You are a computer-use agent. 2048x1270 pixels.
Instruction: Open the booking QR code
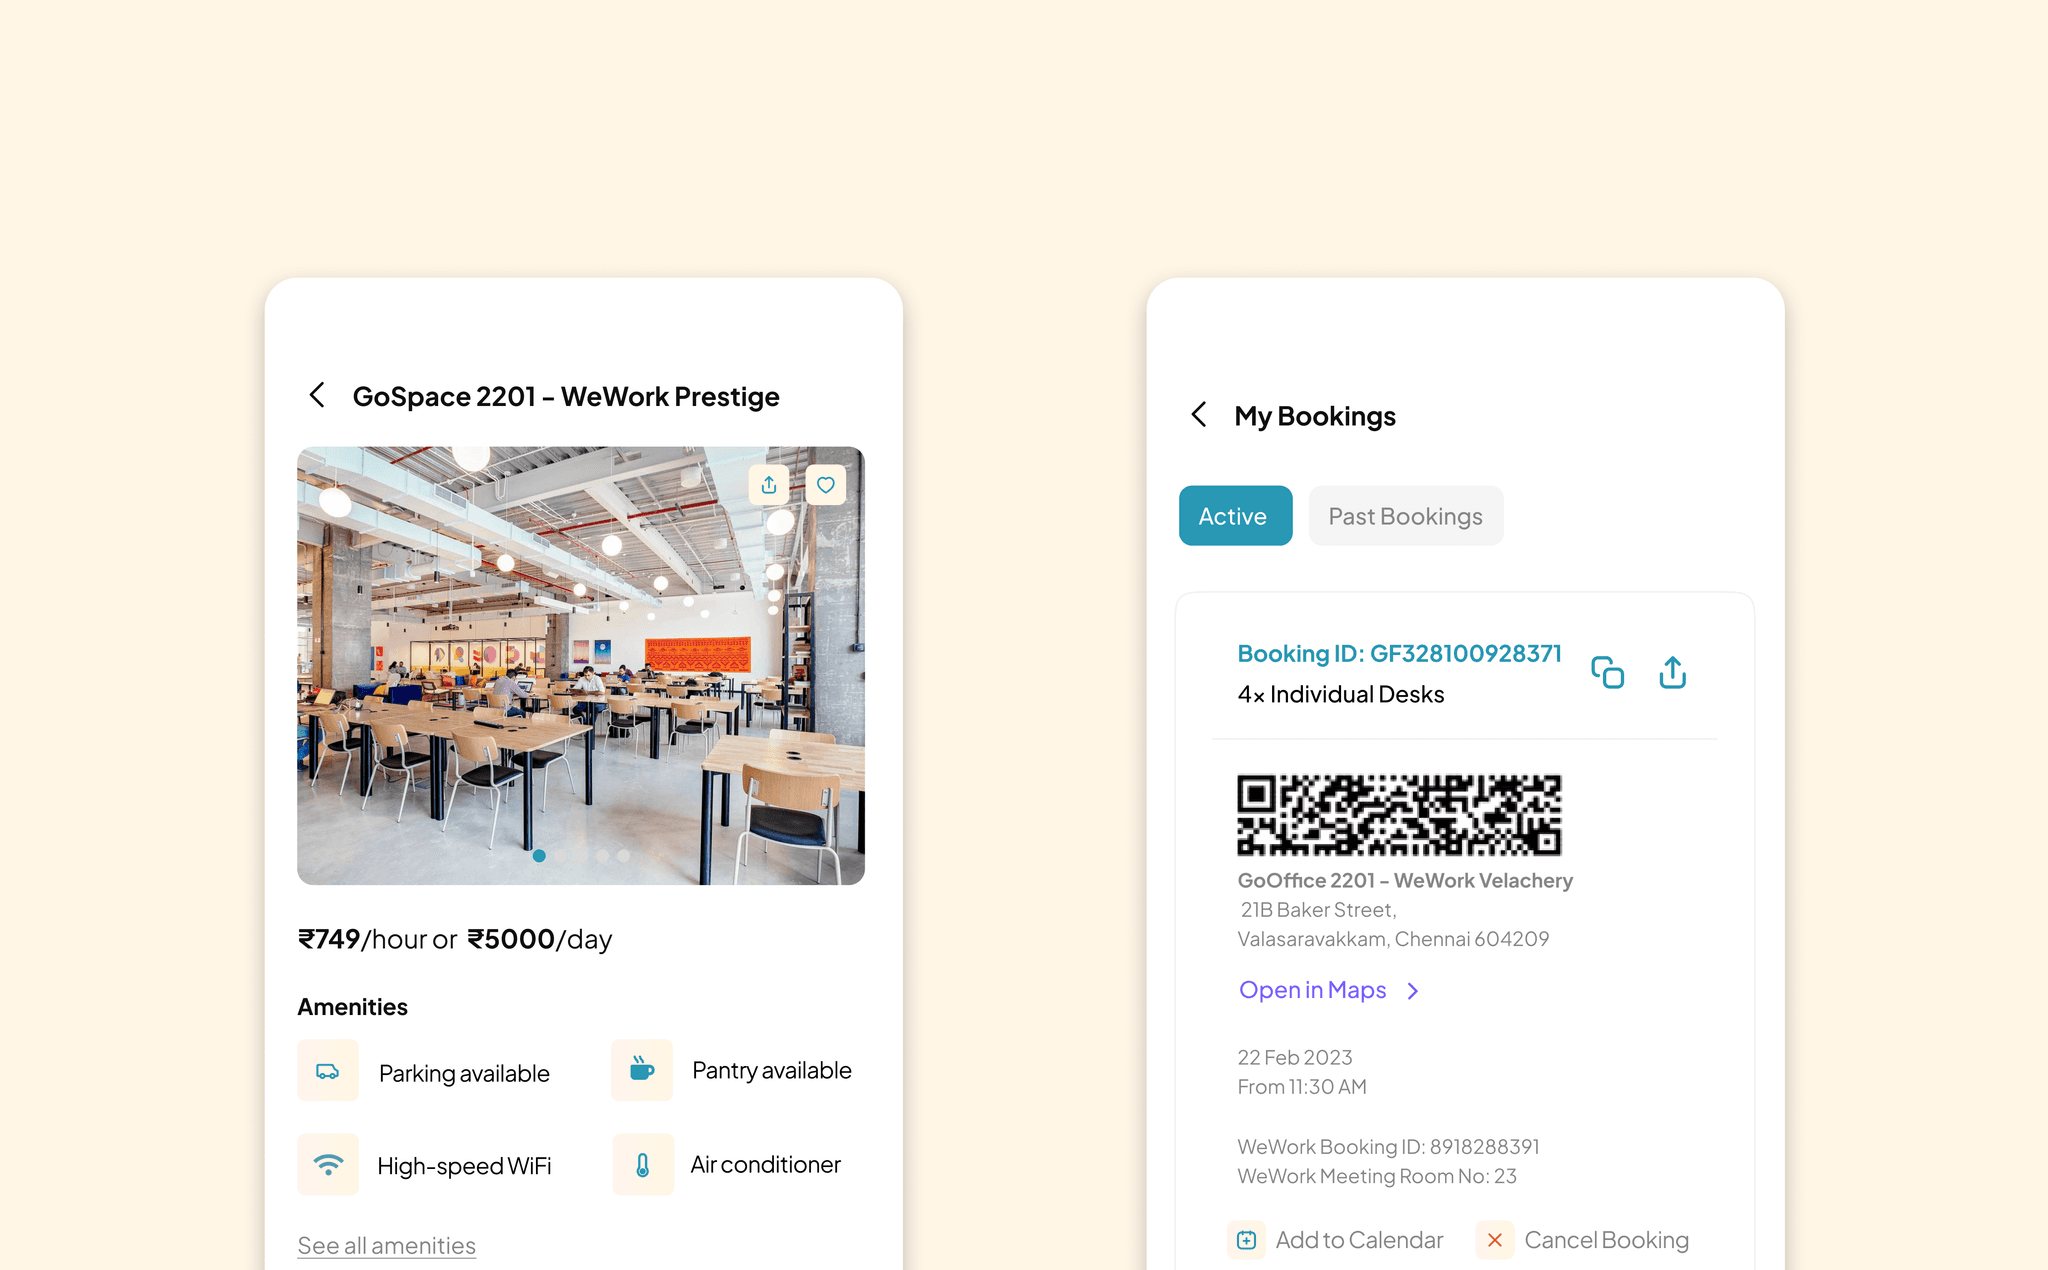(1399, 815)
